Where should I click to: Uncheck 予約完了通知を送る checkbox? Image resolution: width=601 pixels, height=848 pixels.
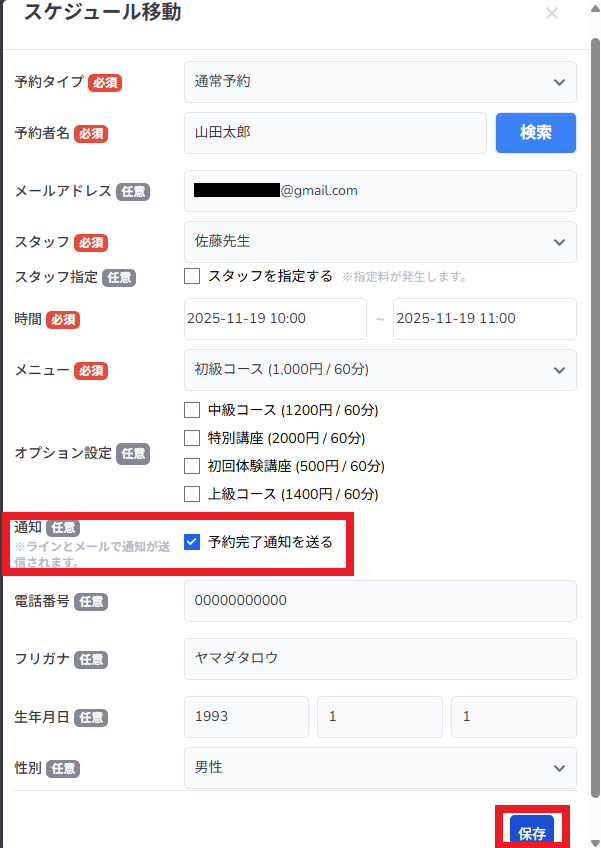pos(193,542)
